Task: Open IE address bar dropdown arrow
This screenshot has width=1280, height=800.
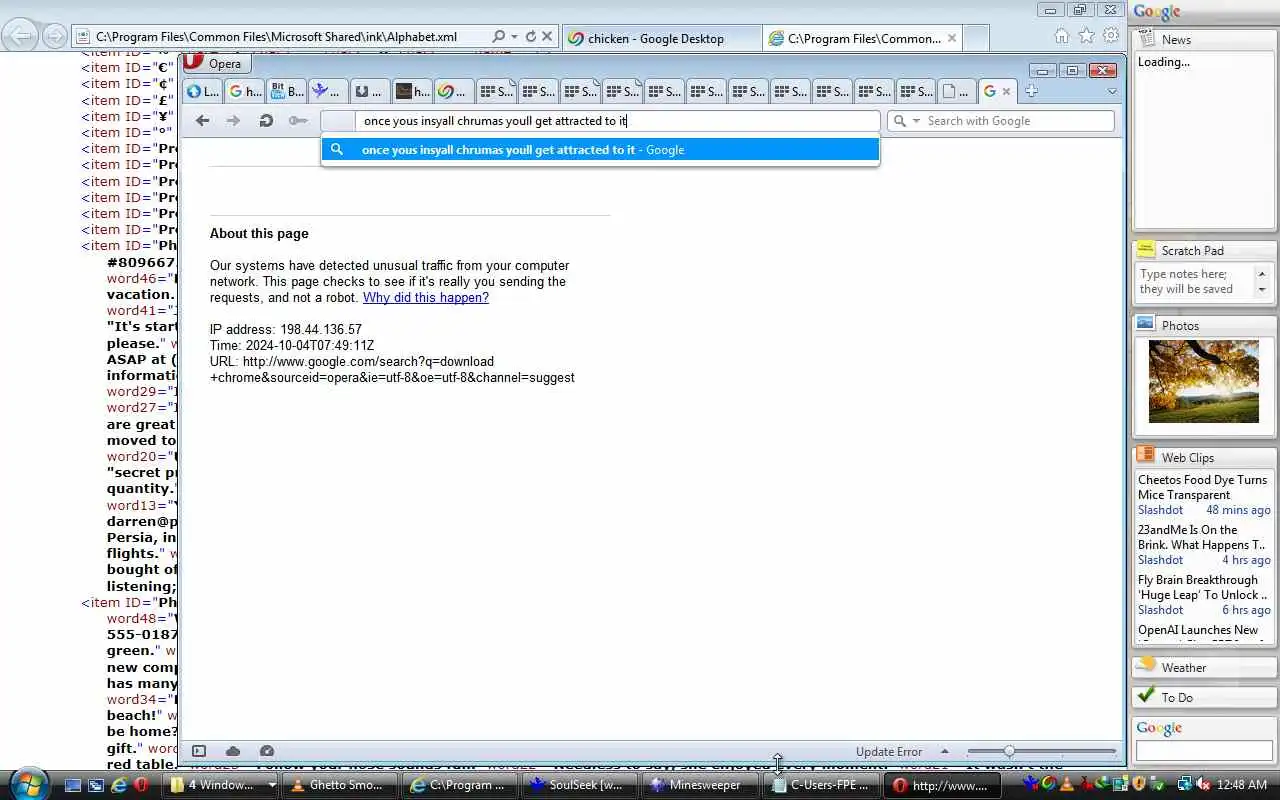Action: coord(514,37)
